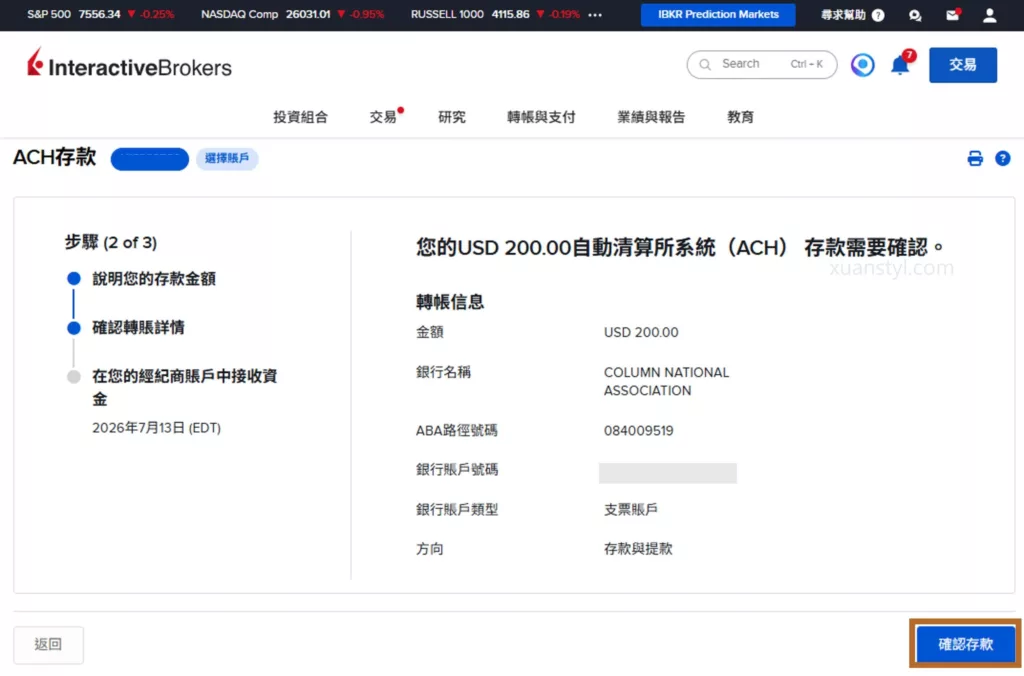The height and width of the screenshot is (676, 1024).
Task: Click the blue account number pill
Action: point(150,159)
